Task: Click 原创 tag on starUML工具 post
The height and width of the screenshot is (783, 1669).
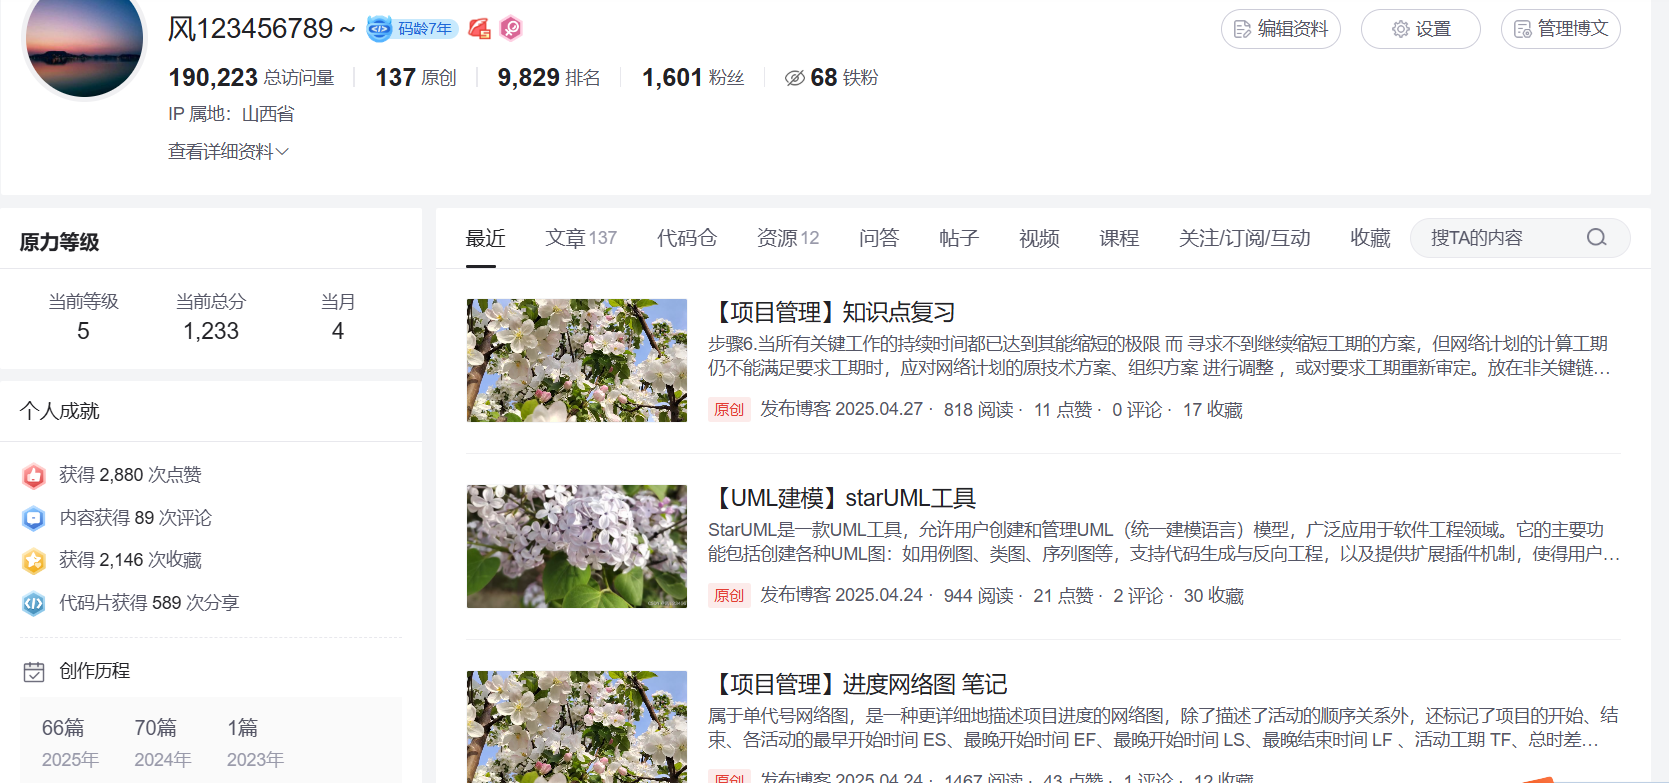Action: coord(729,596)
